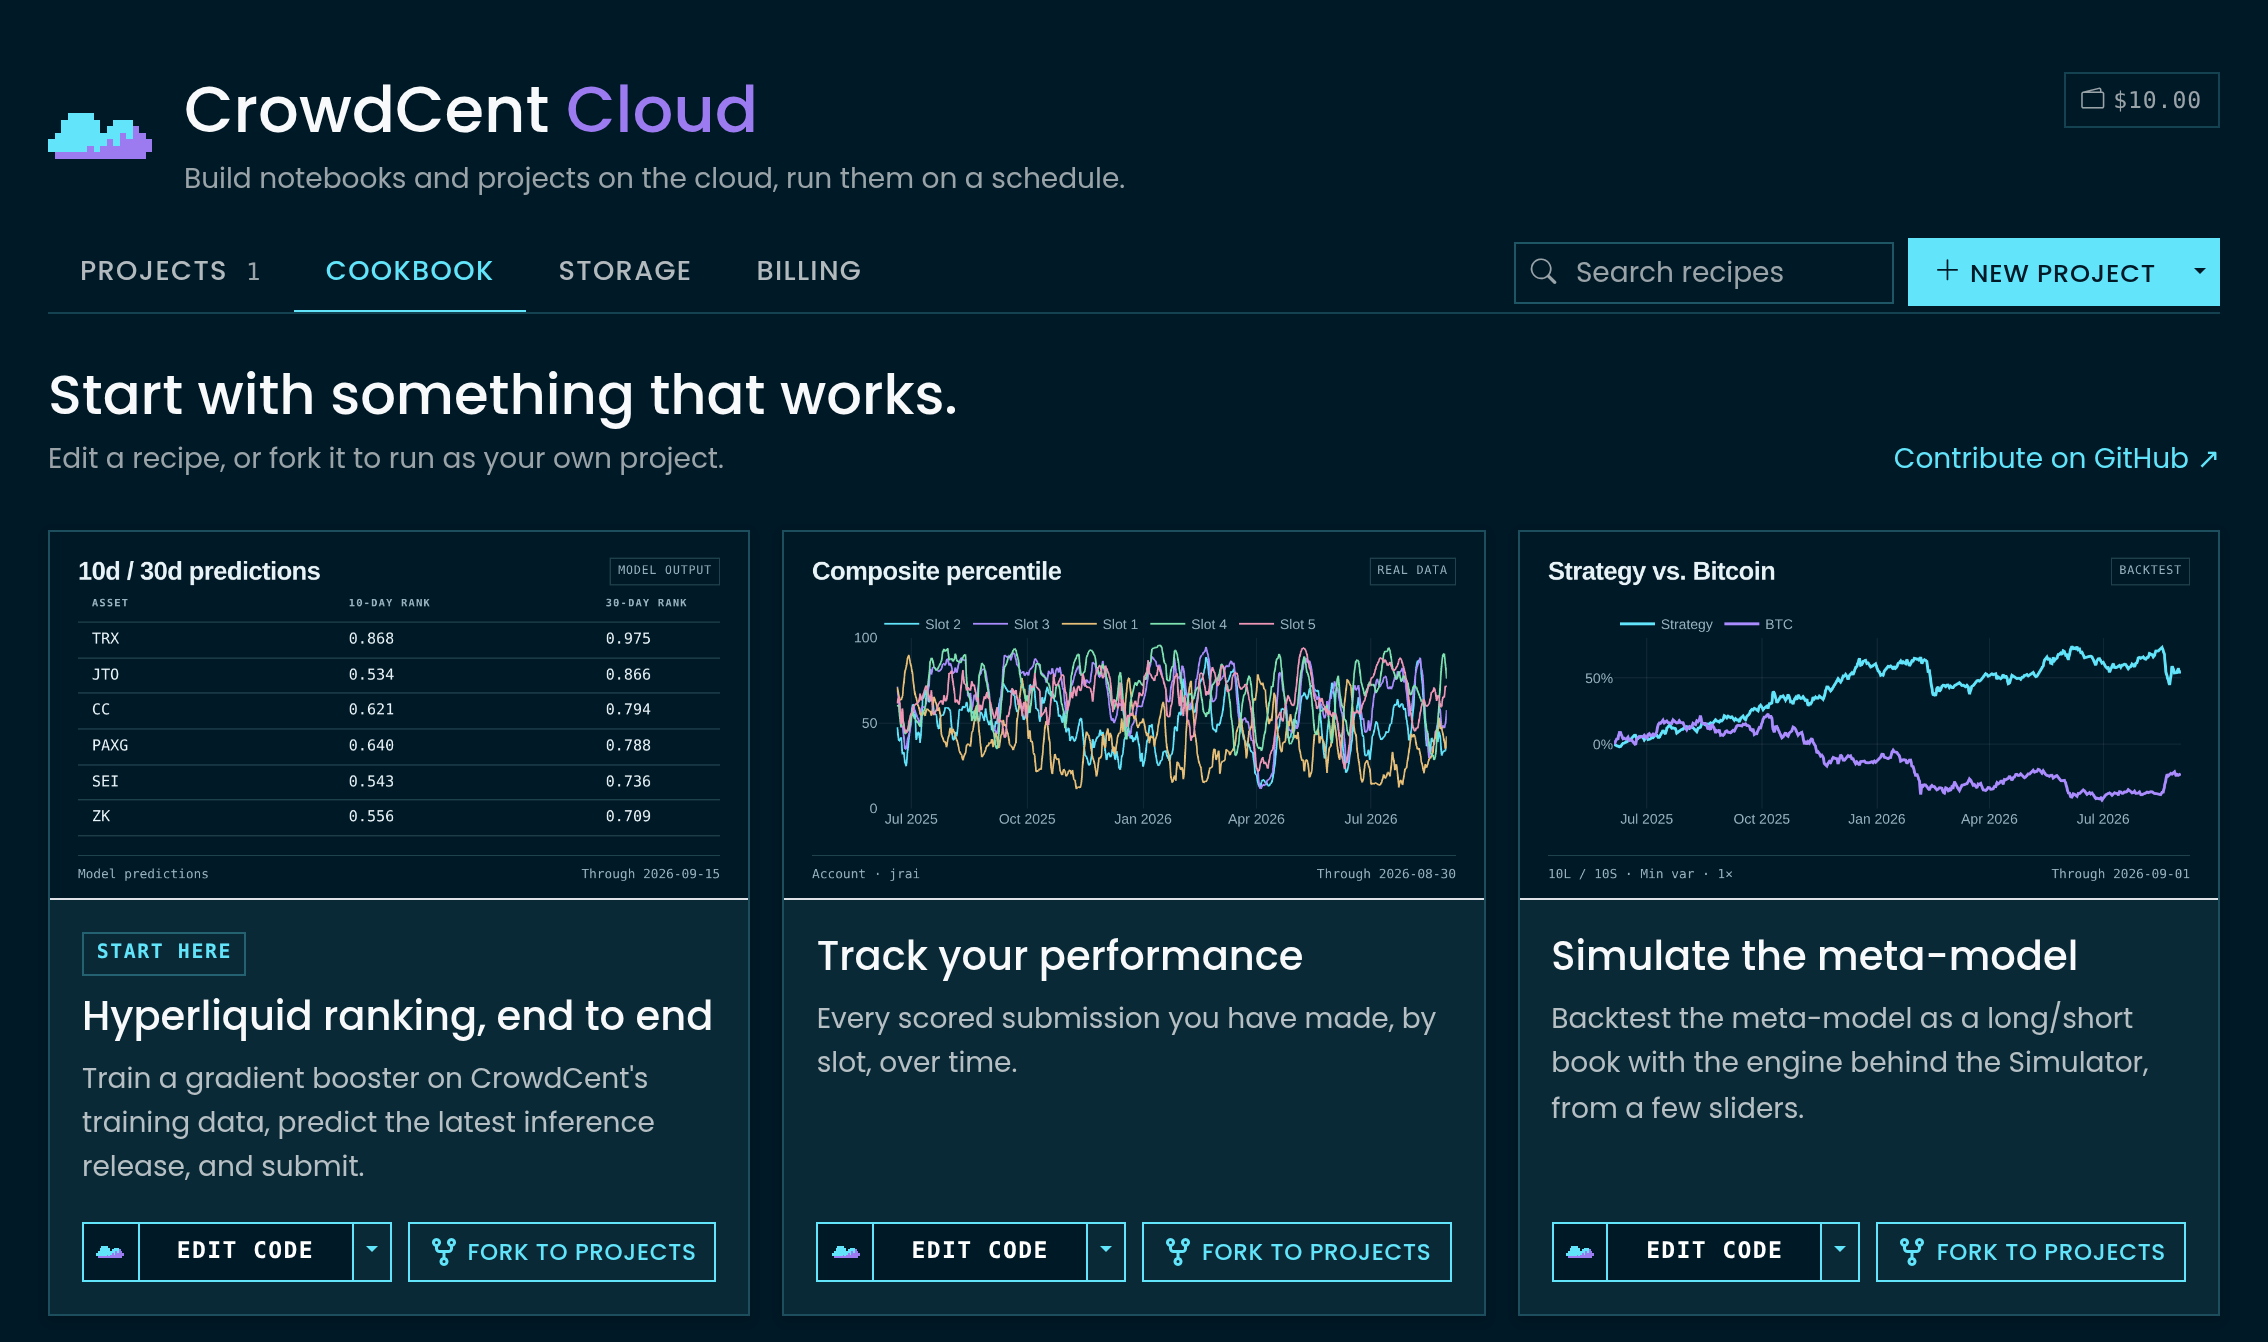This screenshot has height=1342, width=2268.
Task: Click the search magnifier icon
Action: (1543, 272)
